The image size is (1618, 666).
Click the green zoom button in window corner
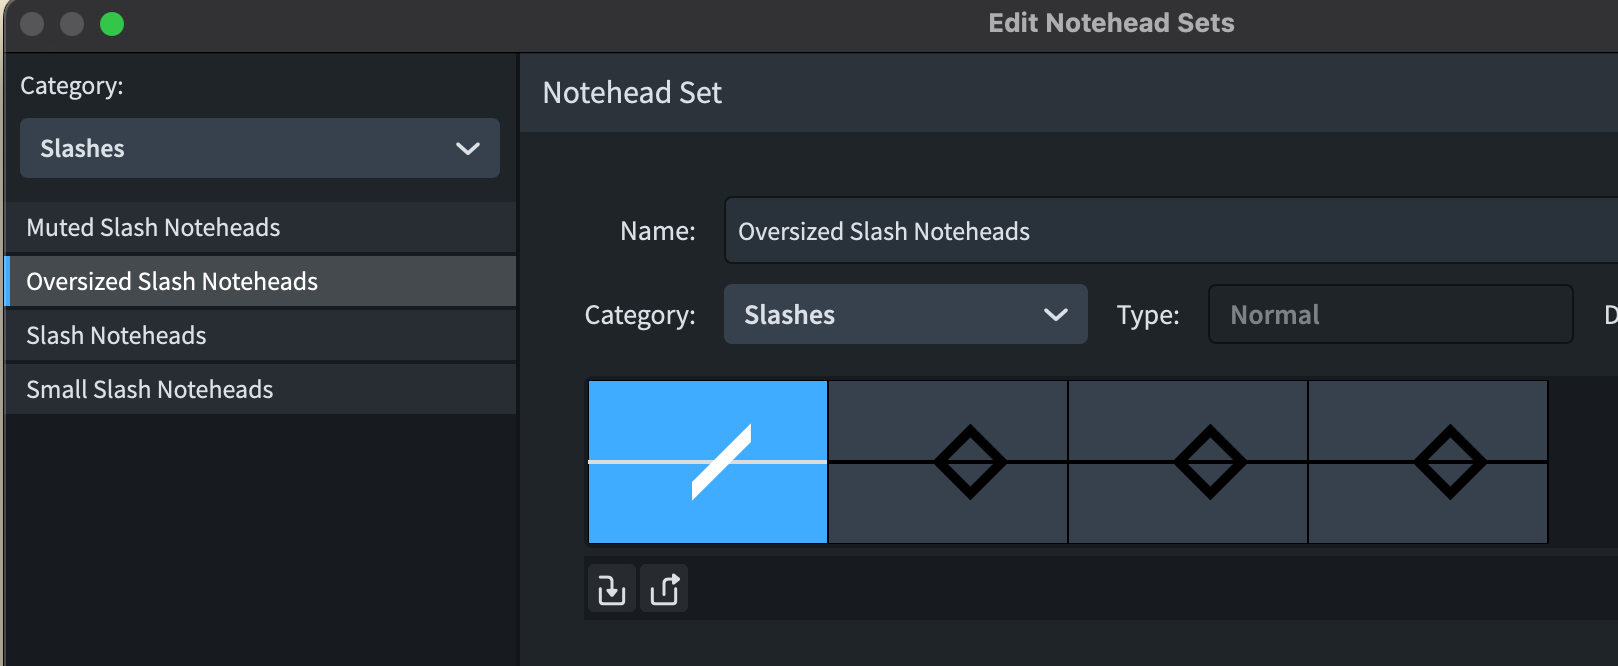tap(112, 23)
